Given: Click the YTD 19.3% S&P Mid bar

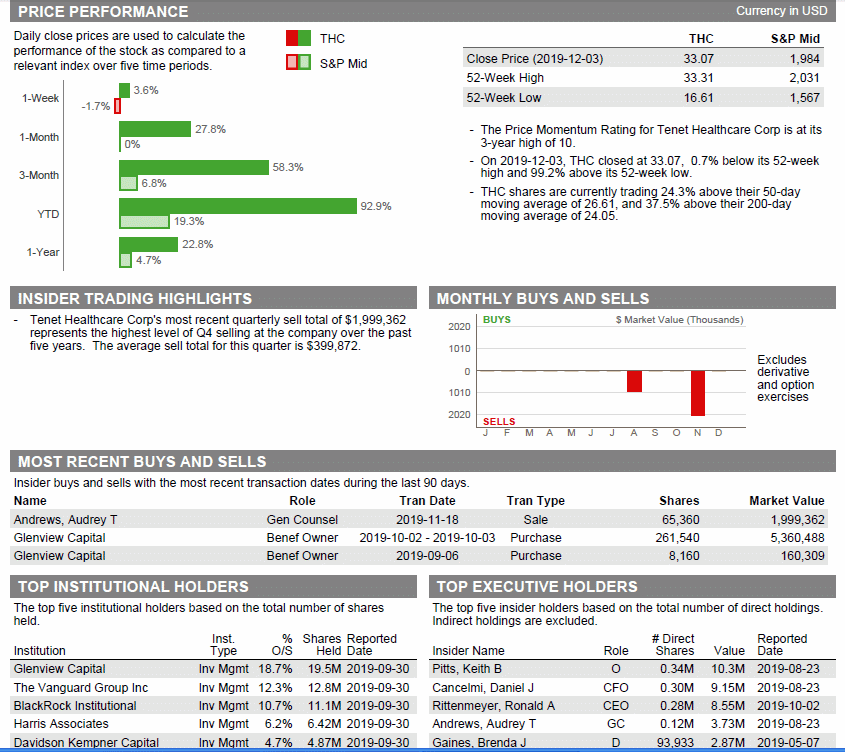Looking at the screenshot, I should (144, 222).
